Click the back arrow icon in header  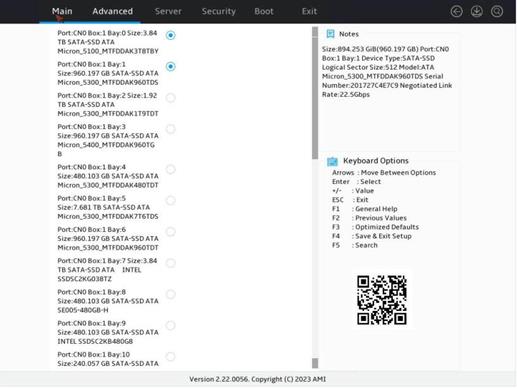(x=456, y=12)
